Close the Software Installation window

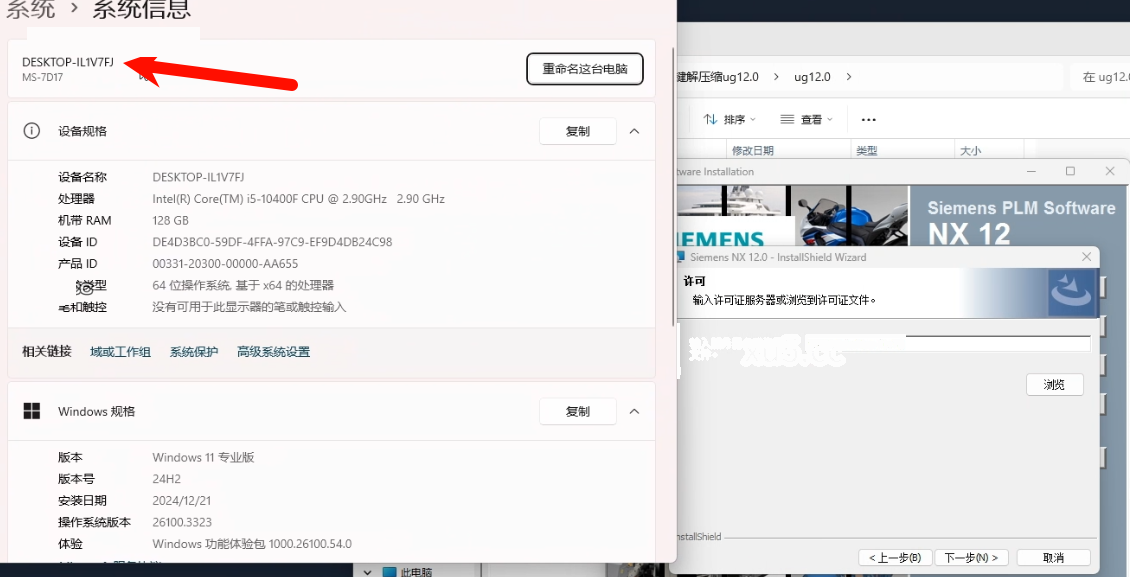point(1110,171)
